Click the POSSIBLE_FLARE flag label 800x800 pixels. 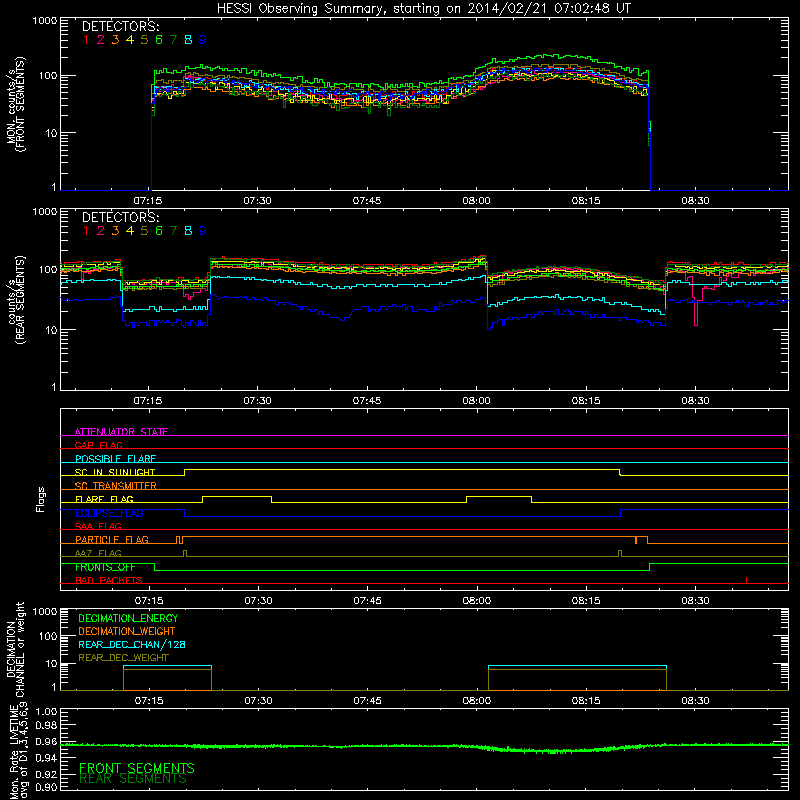click(x=116, y=459)
